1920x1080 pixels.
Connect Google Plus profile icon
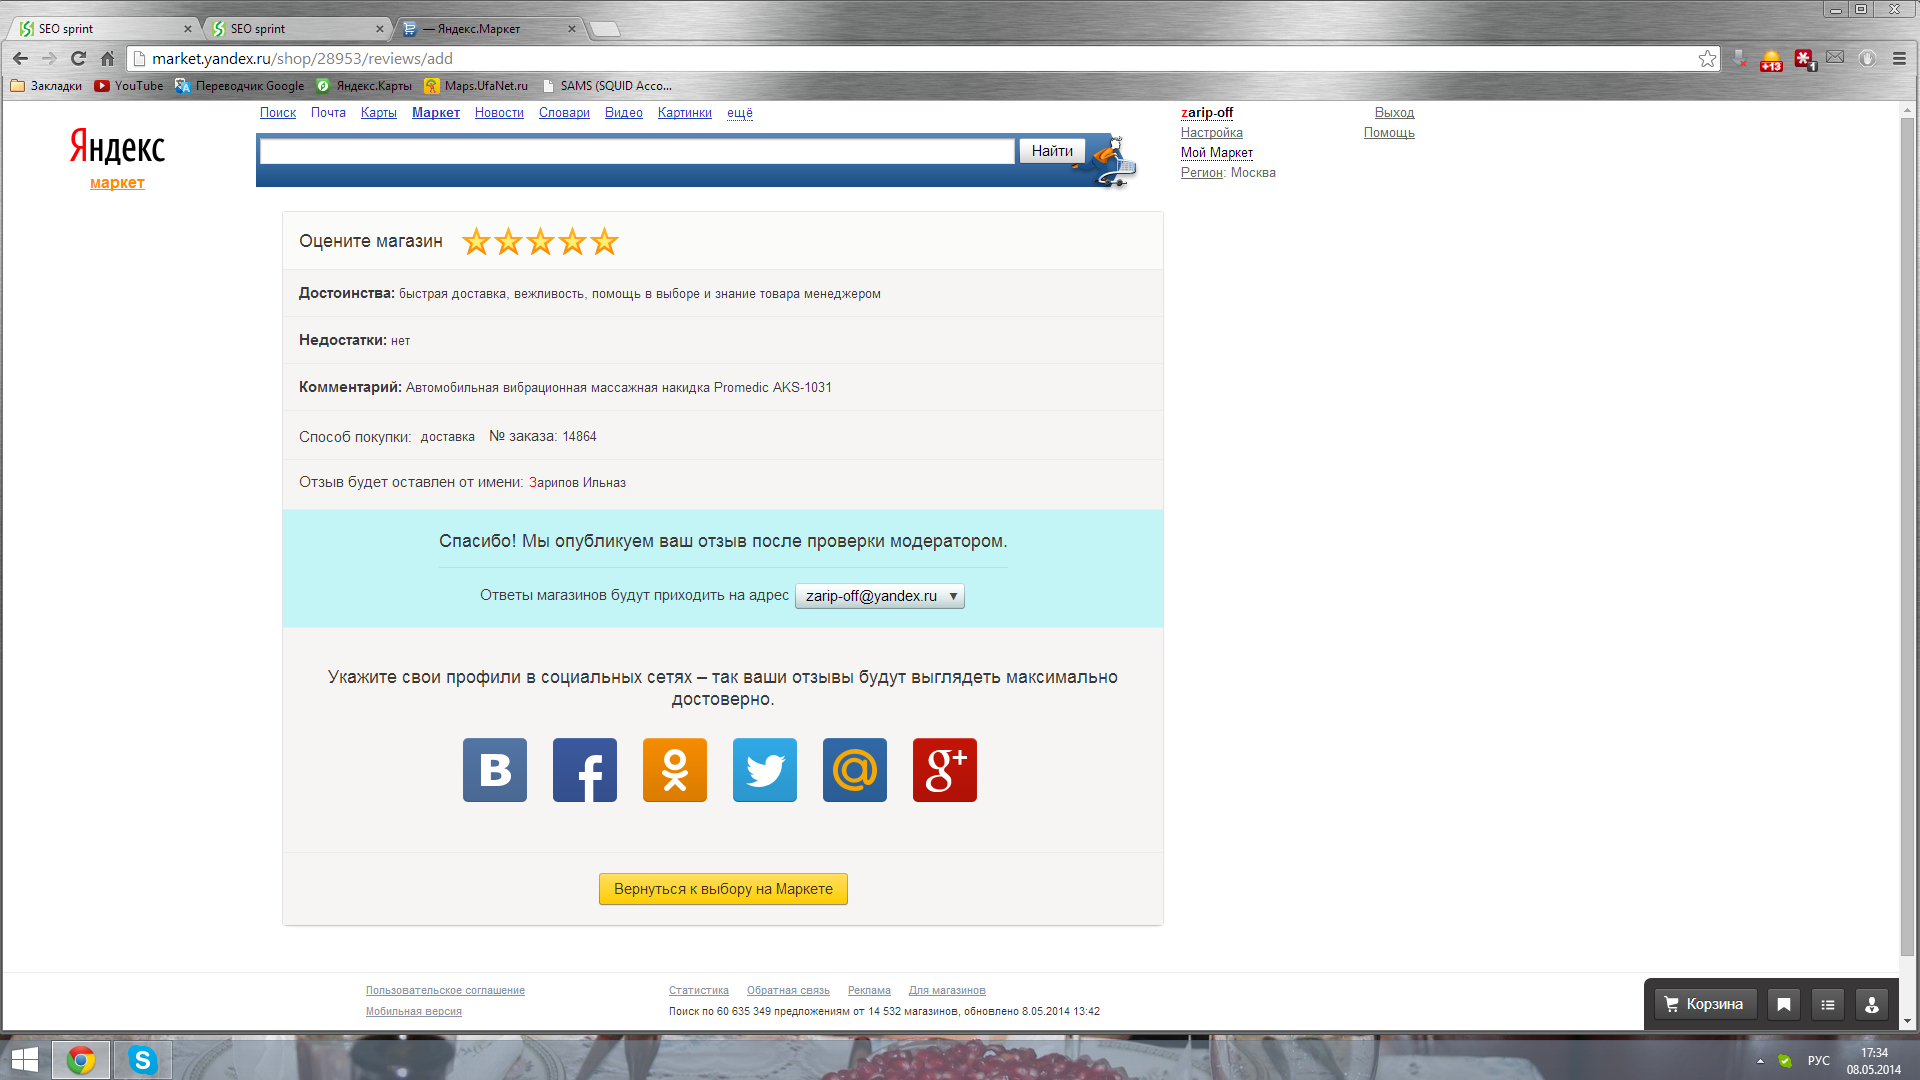coord(944,770)
